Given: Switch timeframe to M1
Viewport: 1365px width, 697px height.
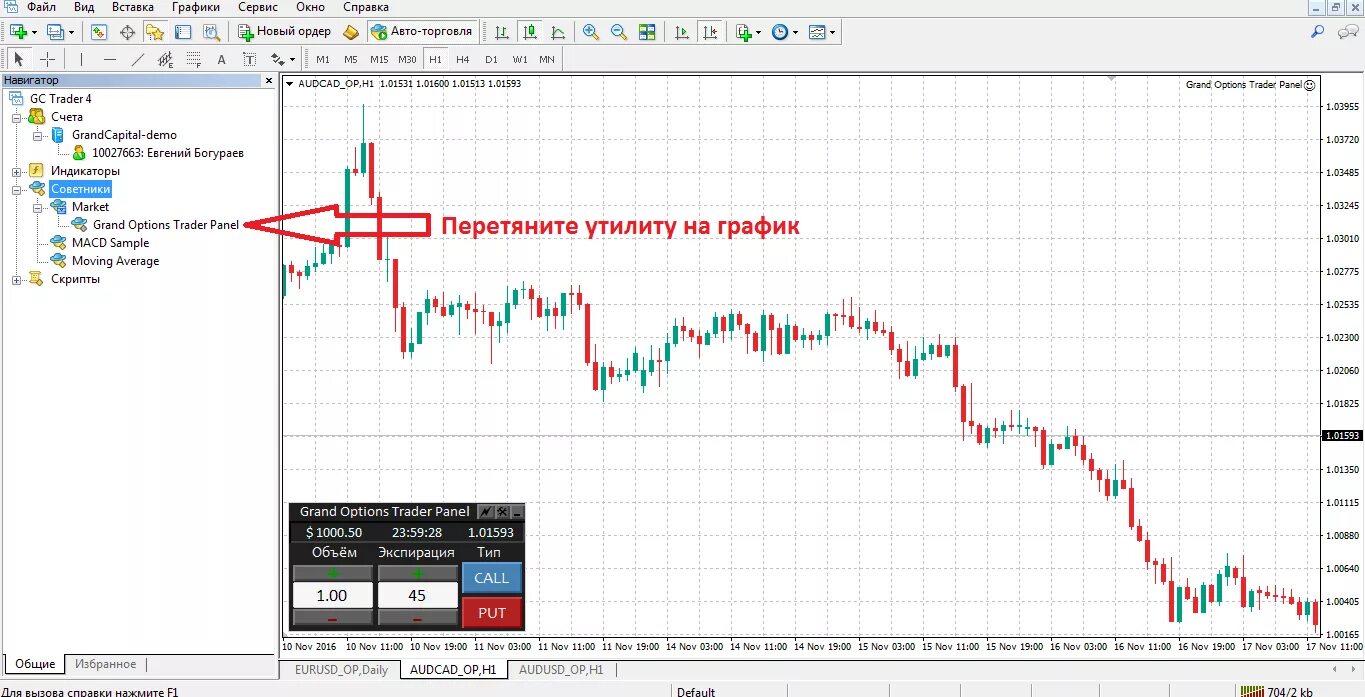Looking at the screenshot, I should tap(322, 59).
